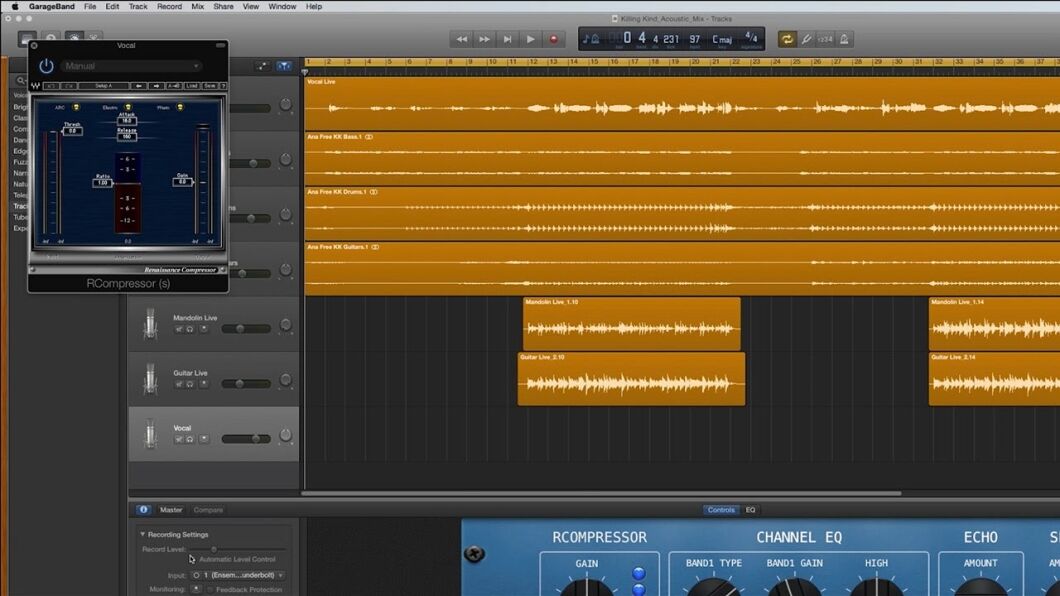The image size is (1060, 596).
Task: Toggle the RCompressor power button
Action: 46,65
